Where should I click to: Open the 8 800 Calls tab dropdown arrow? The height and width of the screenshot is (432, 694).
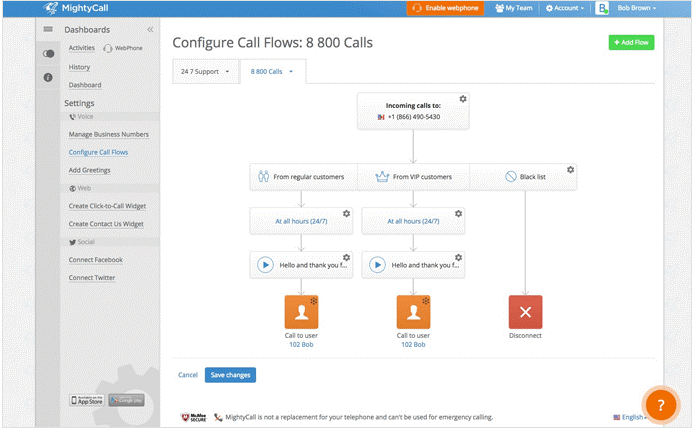point(291,71)
